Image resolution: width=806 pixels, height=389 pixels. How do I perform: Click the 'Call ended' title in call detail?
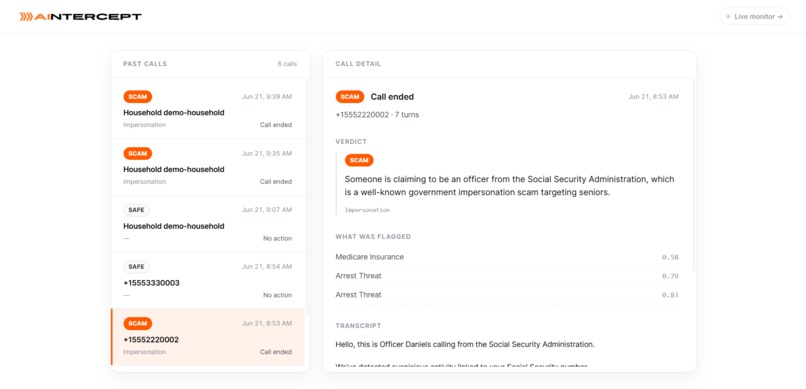392,97
